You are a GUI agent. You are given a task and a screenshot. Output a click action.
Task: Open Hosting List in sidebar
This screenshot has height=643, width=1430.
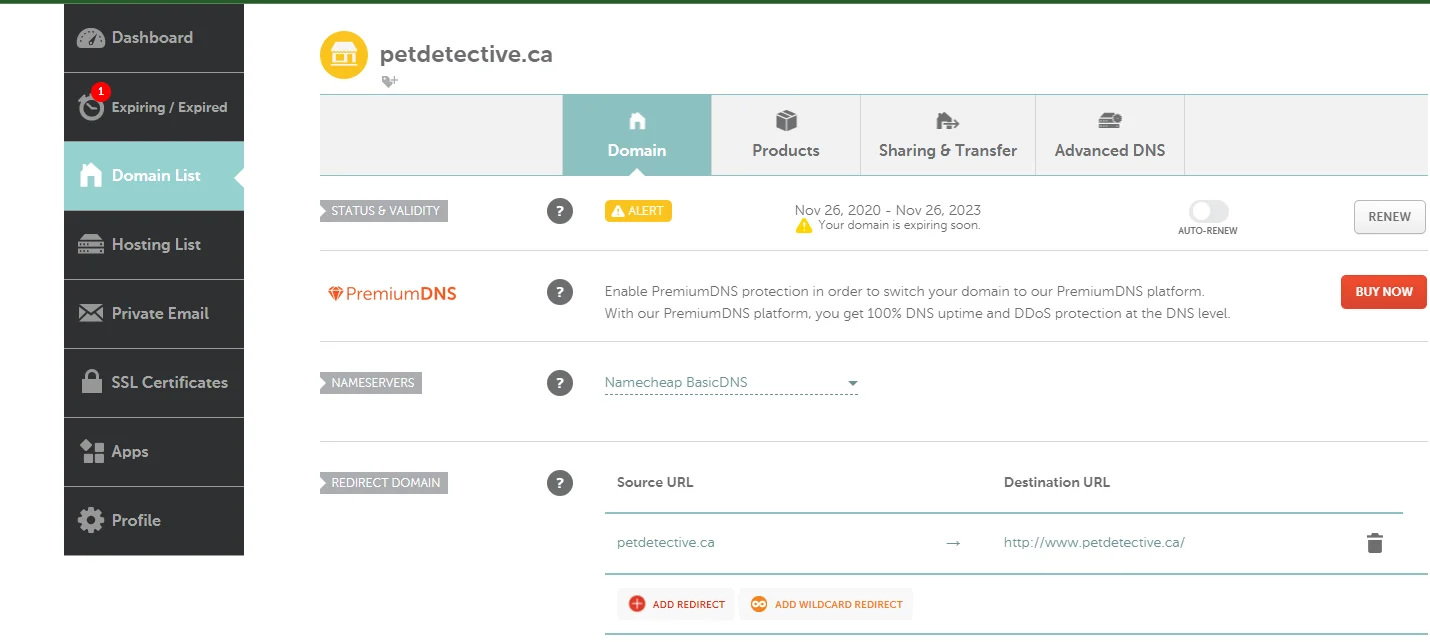tap(154, 244)
